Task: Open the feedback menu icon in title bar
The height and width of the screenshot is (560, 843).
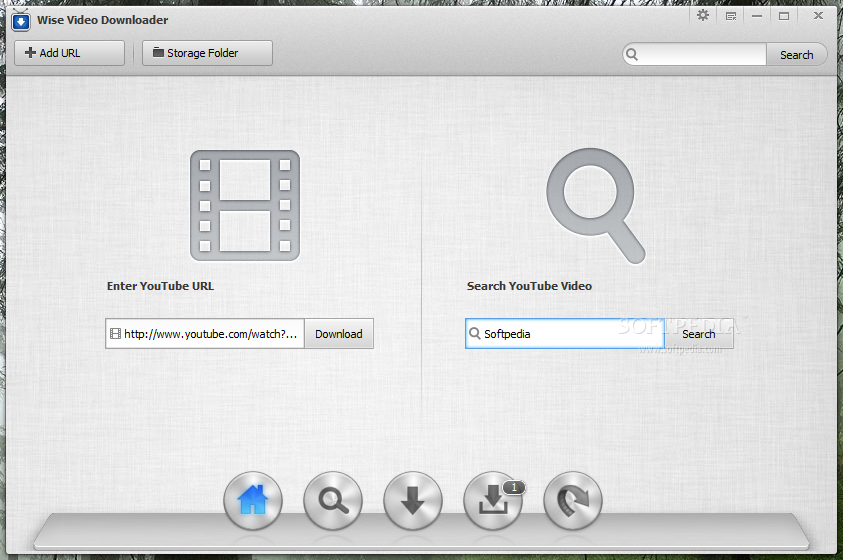Action: tap(731, 16)
